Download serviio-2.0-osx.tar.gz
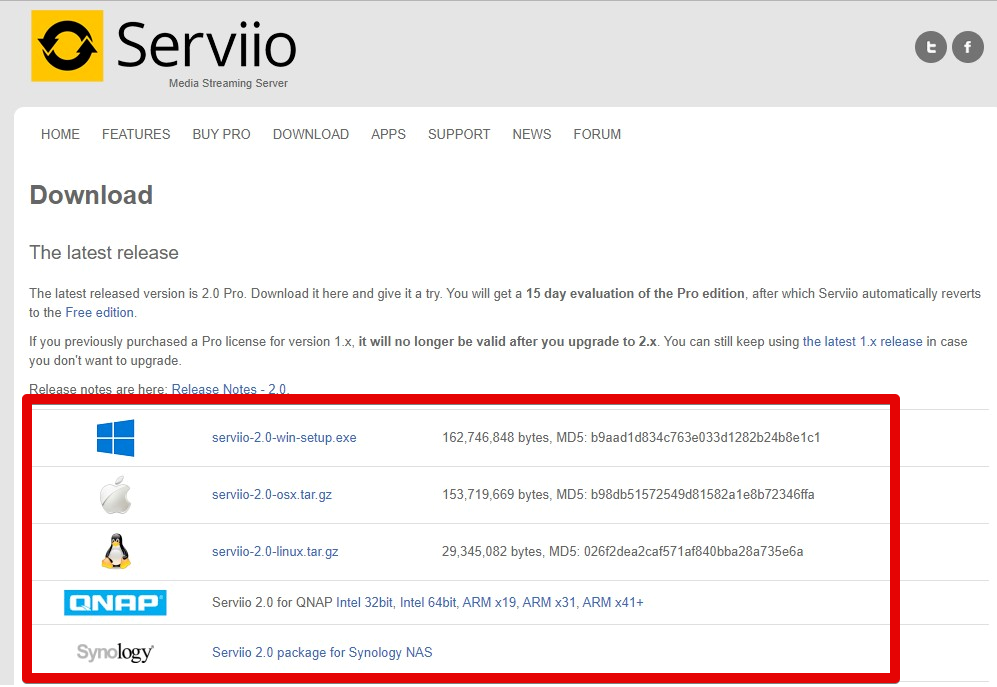997x687 pixels. 272,495
